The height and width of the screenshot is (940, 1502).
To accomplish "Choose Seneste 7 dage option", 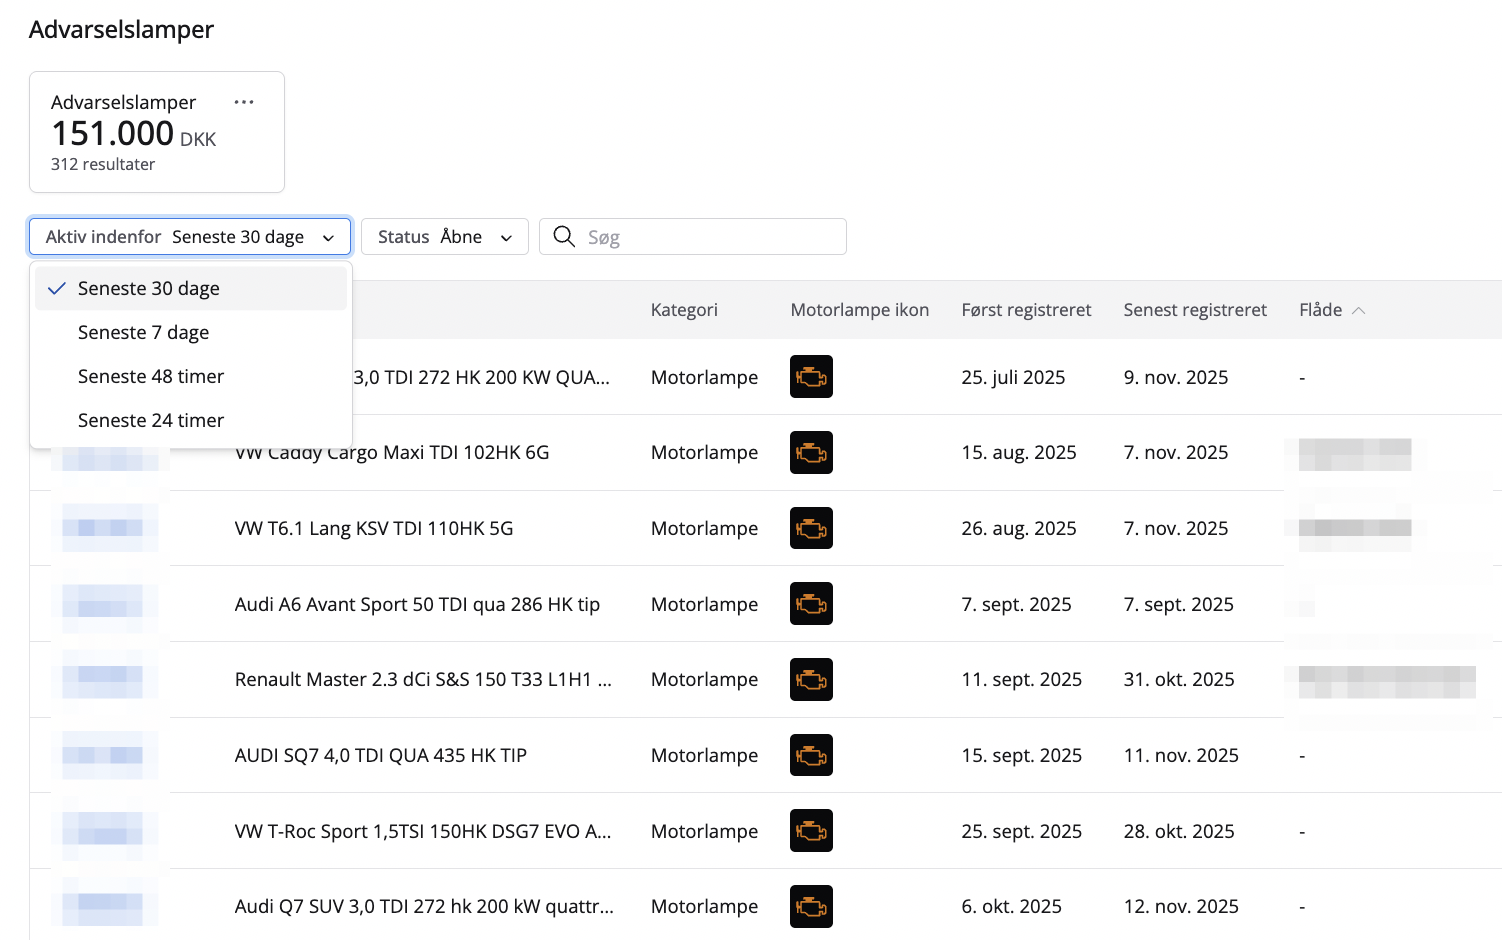I will 144,333.
